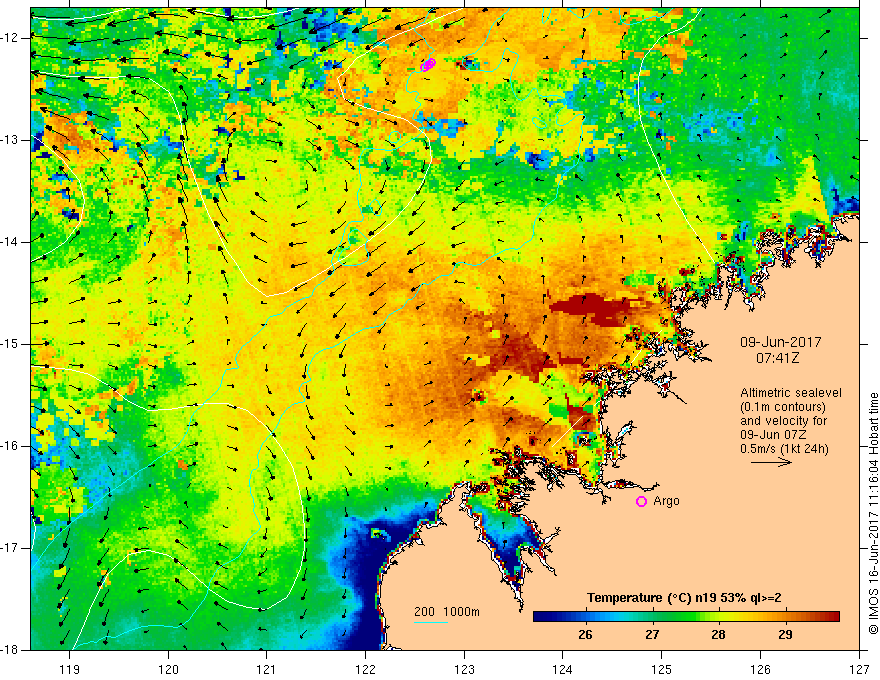Click the magenta Argo legend circle

point(641,501)
